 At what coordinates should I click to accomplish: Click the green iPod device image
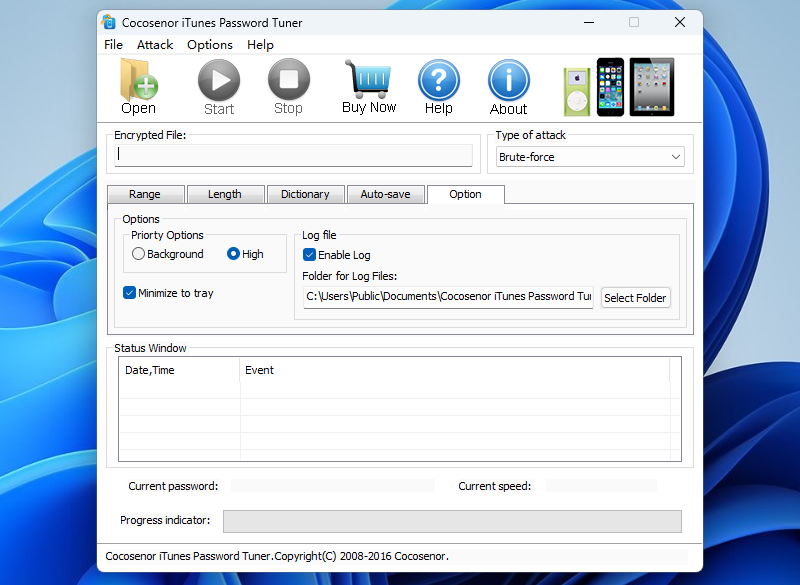coord(577,92)
